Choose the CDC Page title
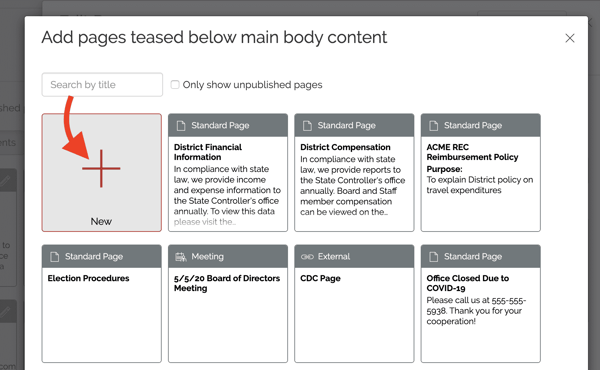Viewport: 600px width, 370px height. pos(320,279)
